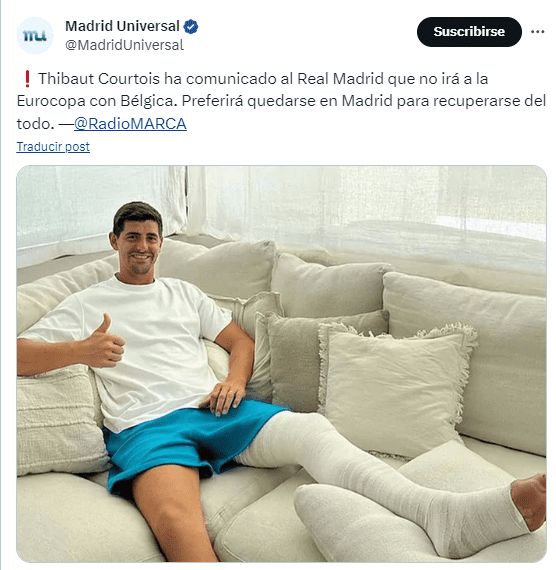Click the fringed cushion in the photo
The height and width of the screenshot is (570, 556).
pyautogui.click(x=395, y=385)
